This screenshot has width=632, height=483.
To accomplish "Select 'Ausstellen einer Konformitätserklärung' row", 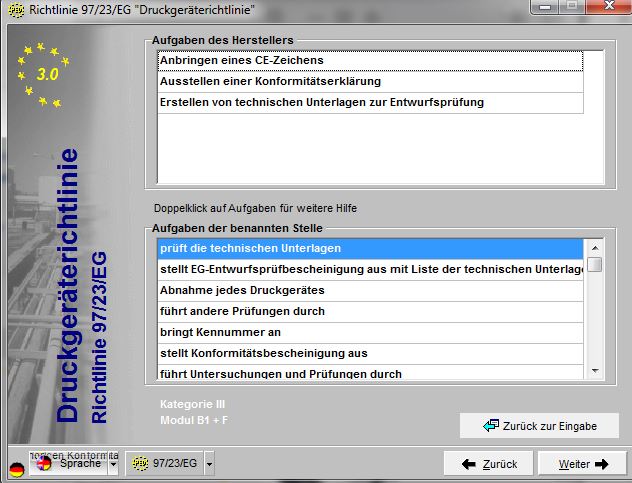I will pos(370,82).
